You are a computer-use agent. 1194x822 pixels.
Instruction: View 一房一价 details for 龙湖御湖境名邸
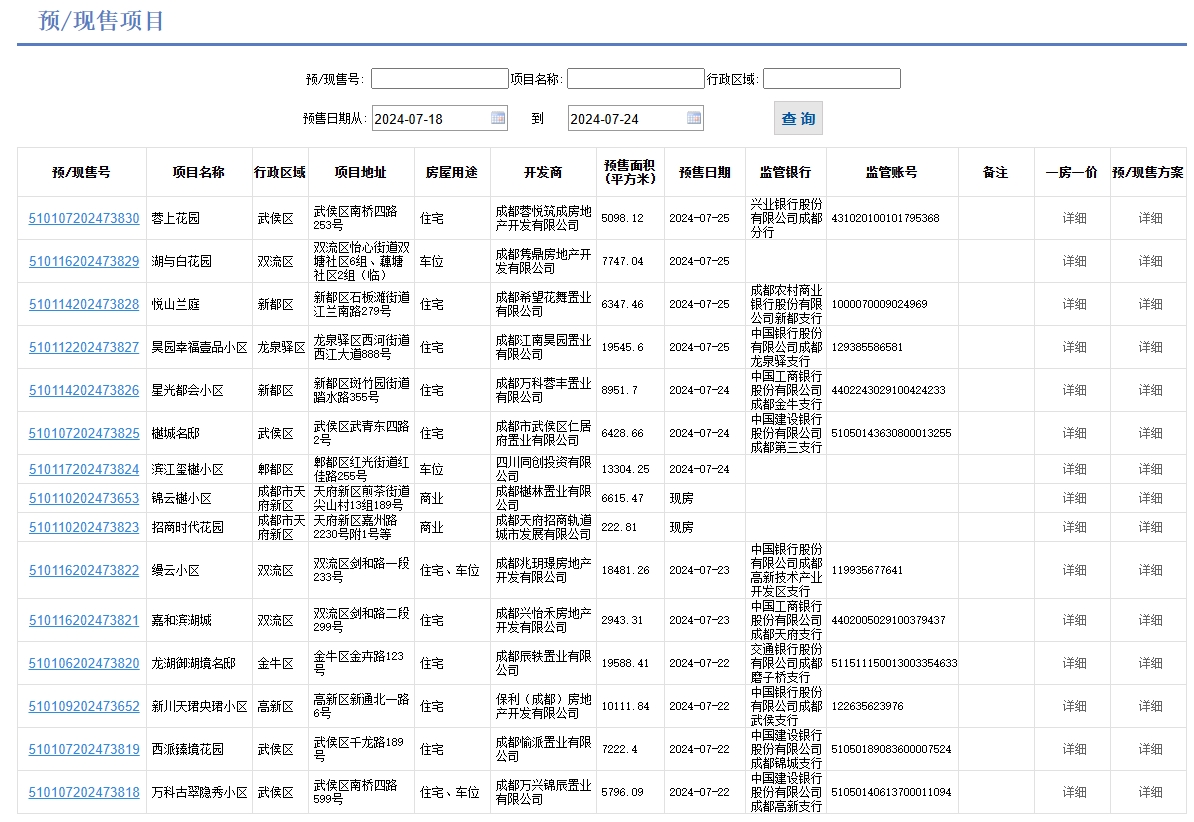click(1074, 664)
